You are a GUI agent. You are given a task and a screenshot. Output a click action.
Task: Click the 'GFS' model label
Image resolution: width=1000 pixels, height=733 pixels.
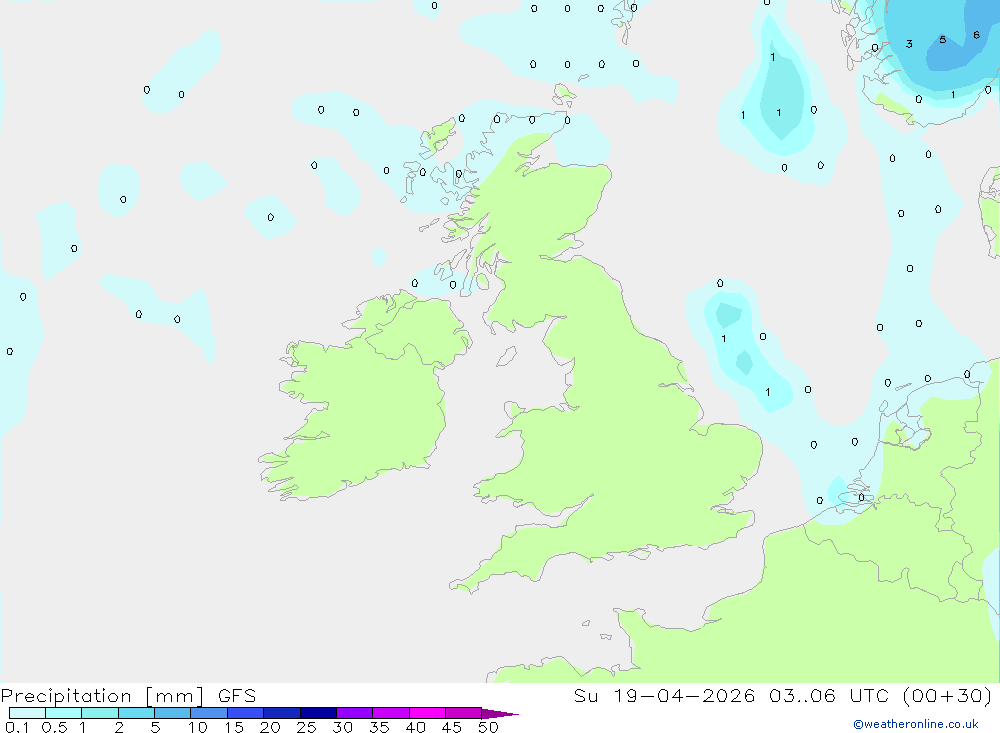[x=237, y=695]
